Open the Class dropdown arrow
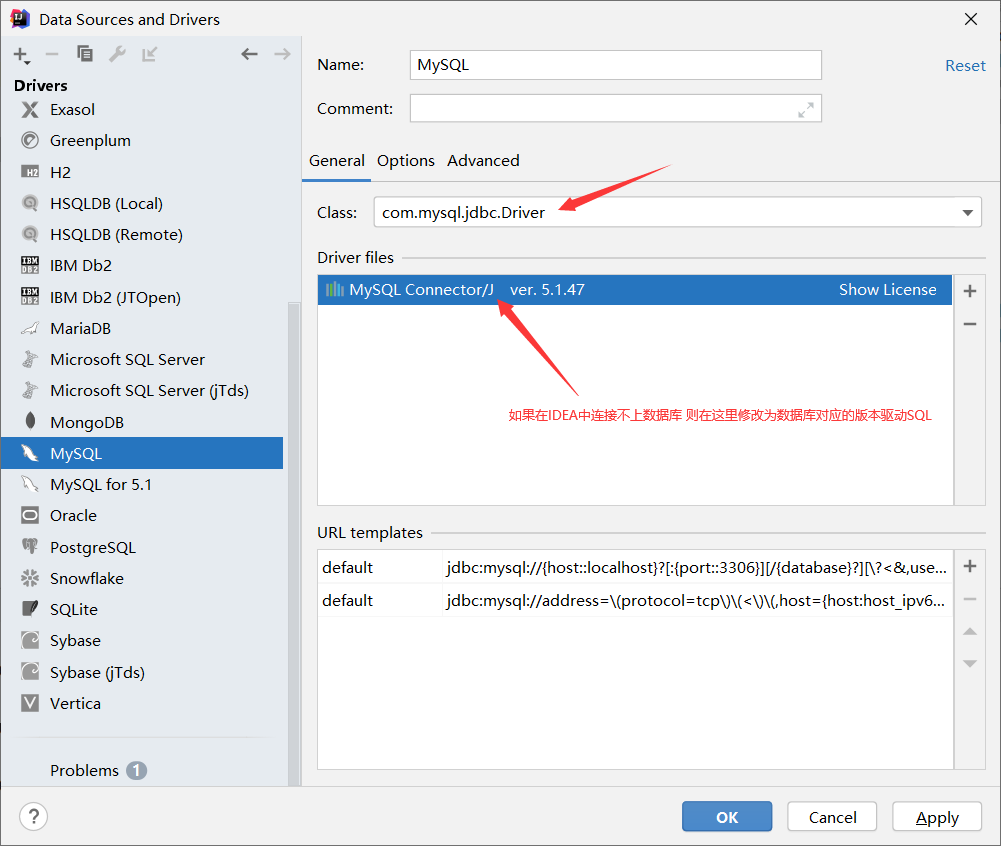The width and height of the screenshot is (1001, 846). tap(968, 213)
